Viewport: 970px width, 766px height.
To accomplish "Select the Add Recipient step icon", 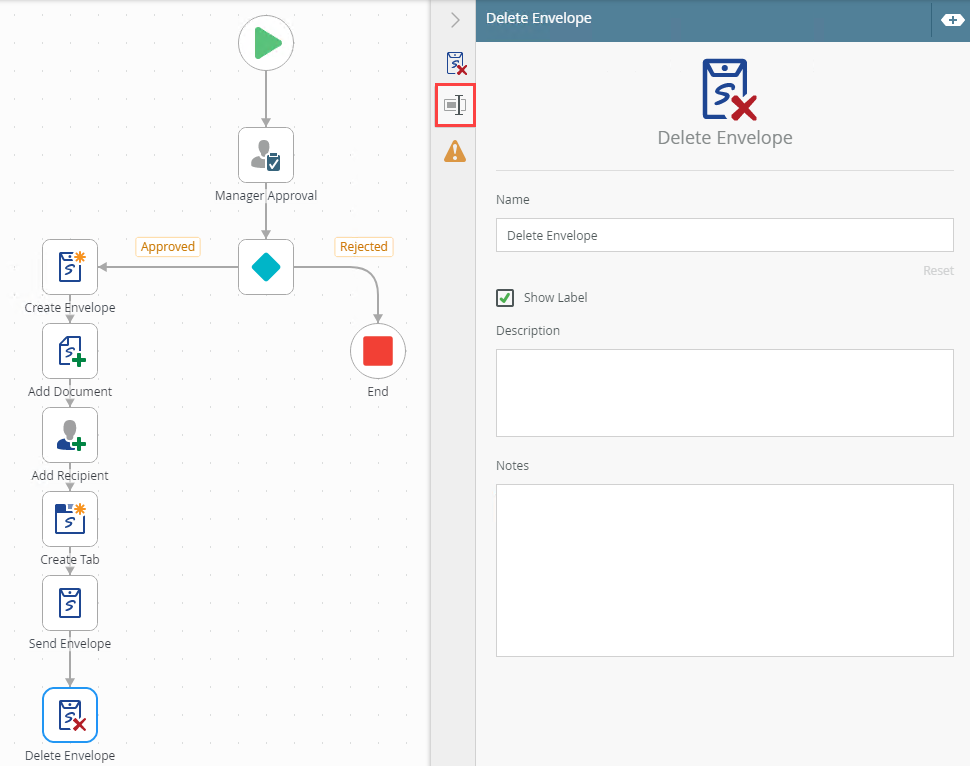I will [70, 435].
